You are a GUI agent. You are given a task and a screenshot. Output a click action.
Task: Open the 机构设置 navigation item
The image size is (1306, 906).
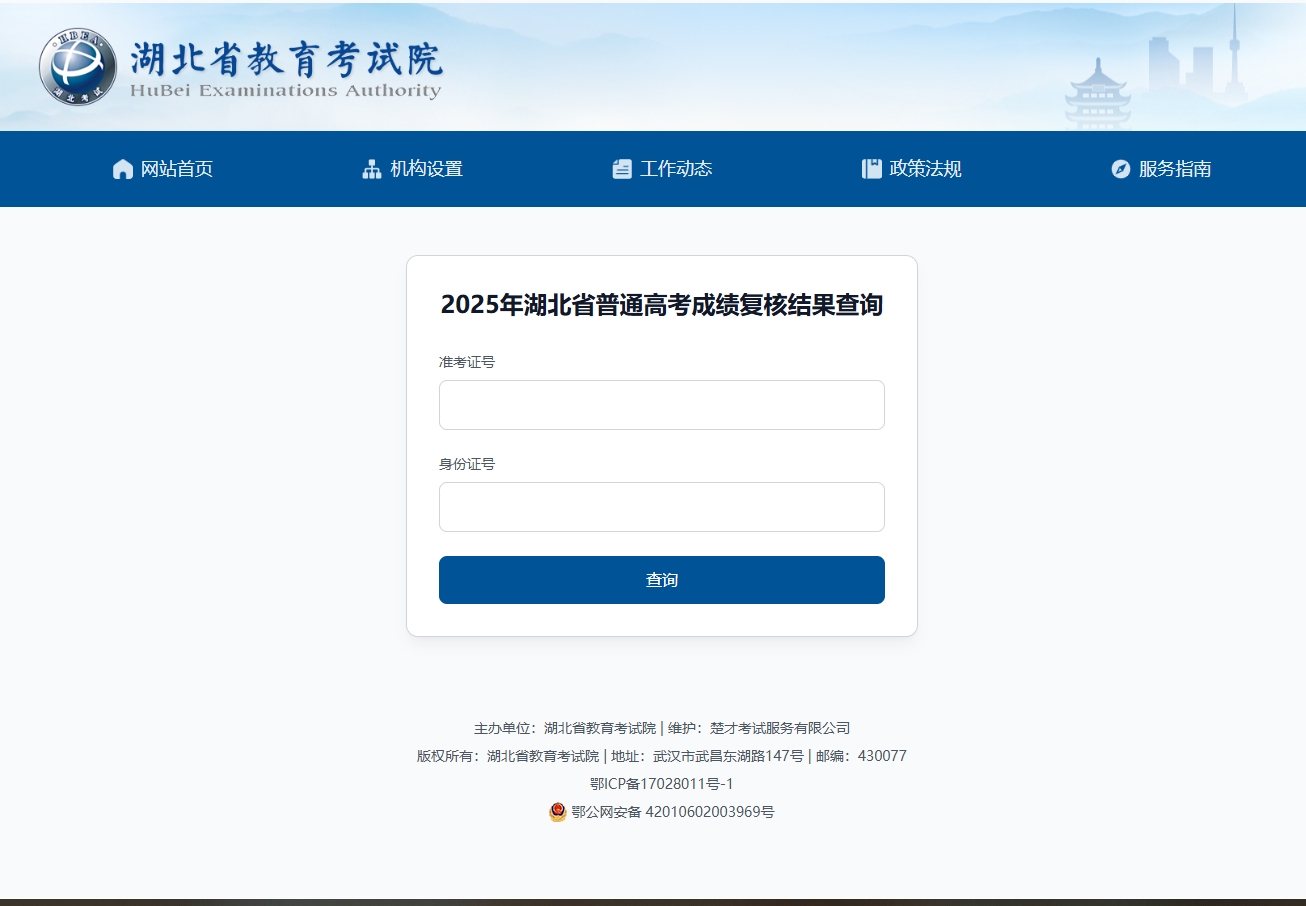point(425,169)
